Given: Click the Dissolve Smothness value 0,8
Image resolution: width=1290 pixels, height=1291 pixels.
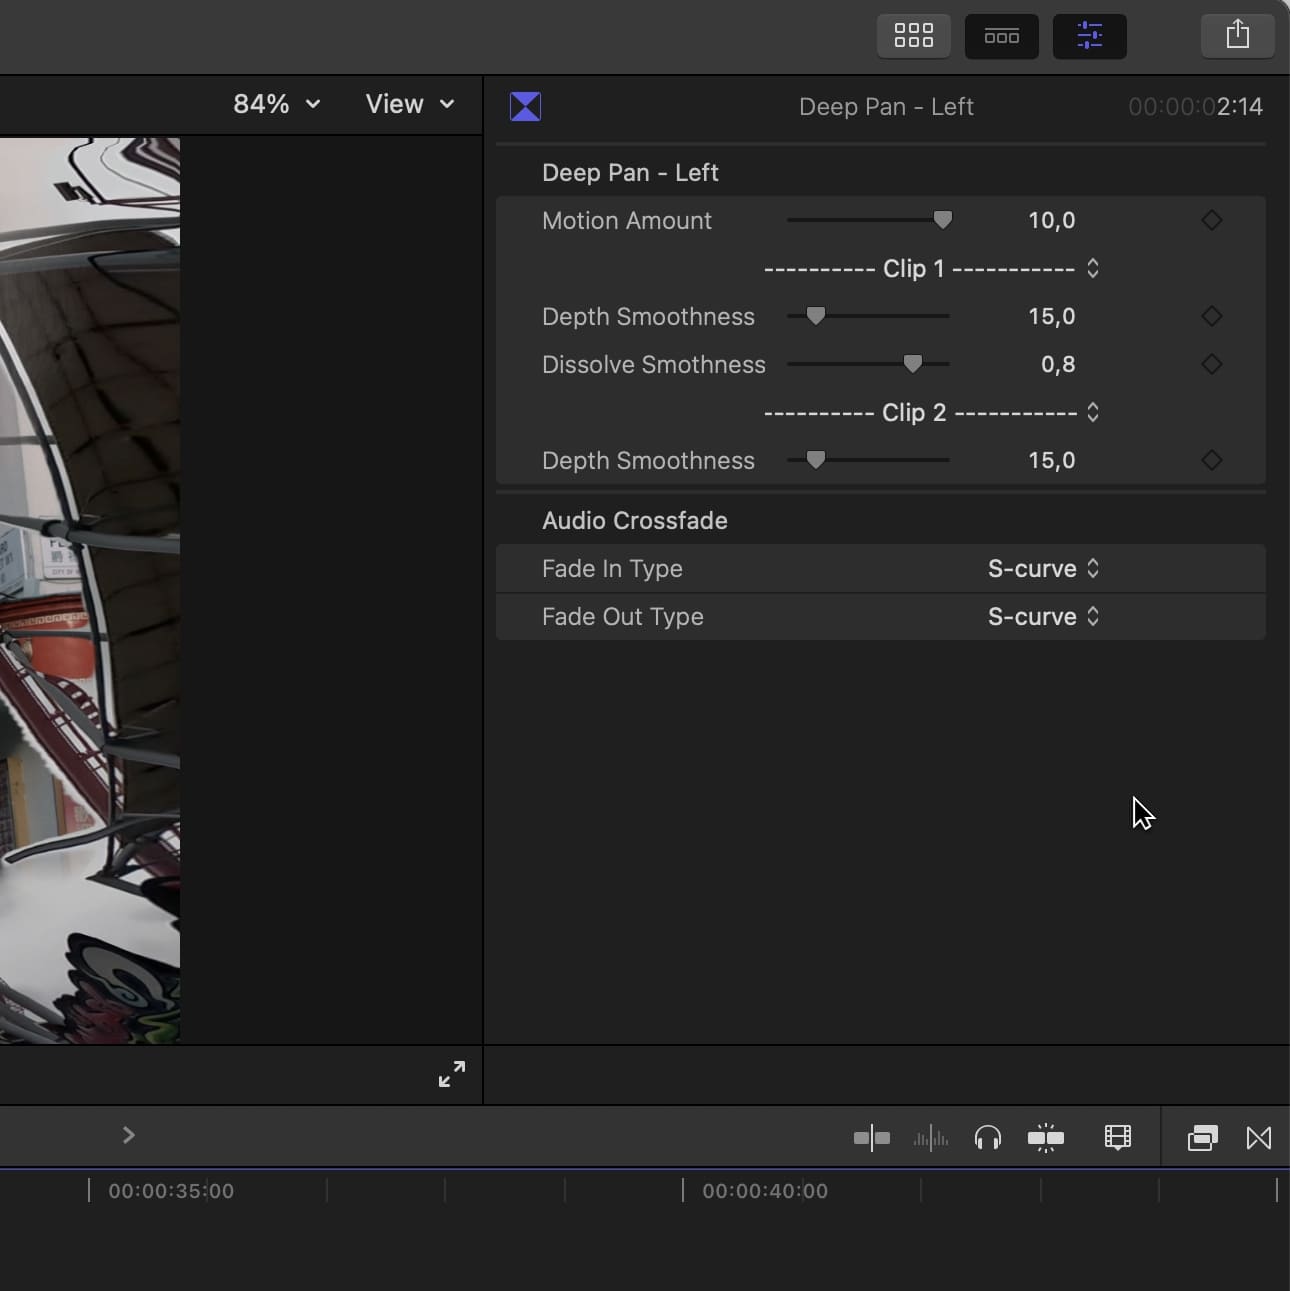Looking at the screenshot, I should click(1057, 364).
